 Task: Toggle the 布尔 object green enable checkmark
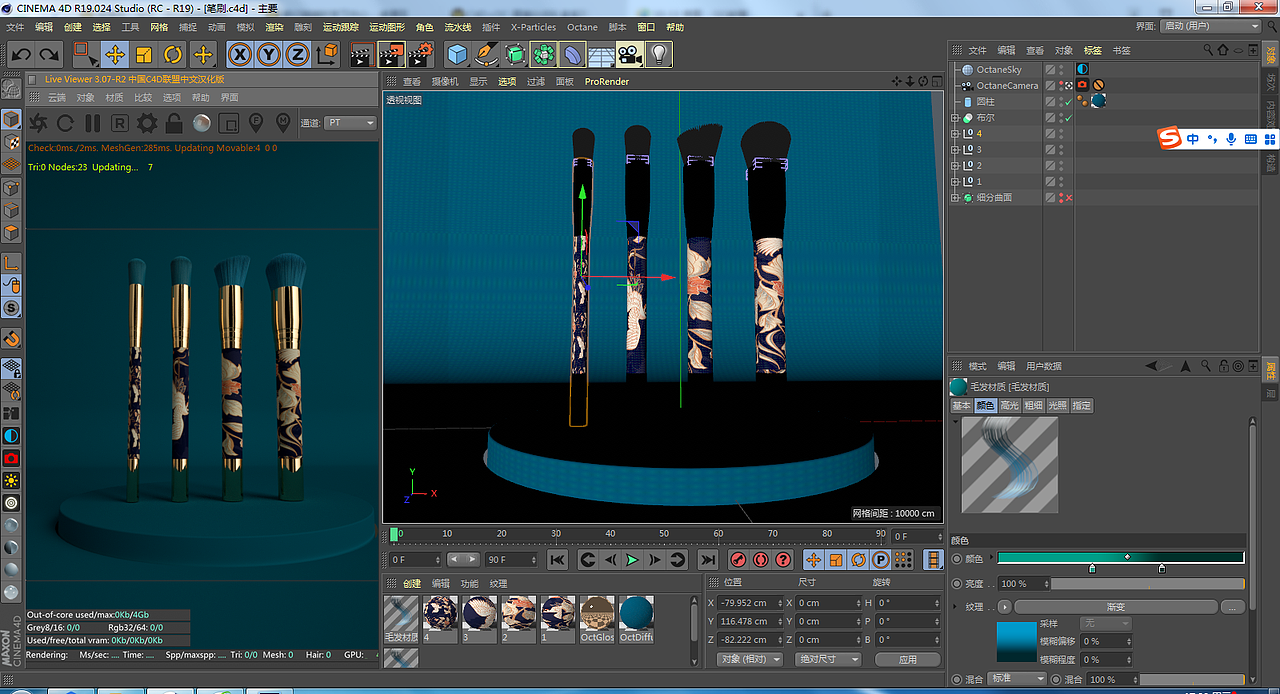tap(1068, 118)
